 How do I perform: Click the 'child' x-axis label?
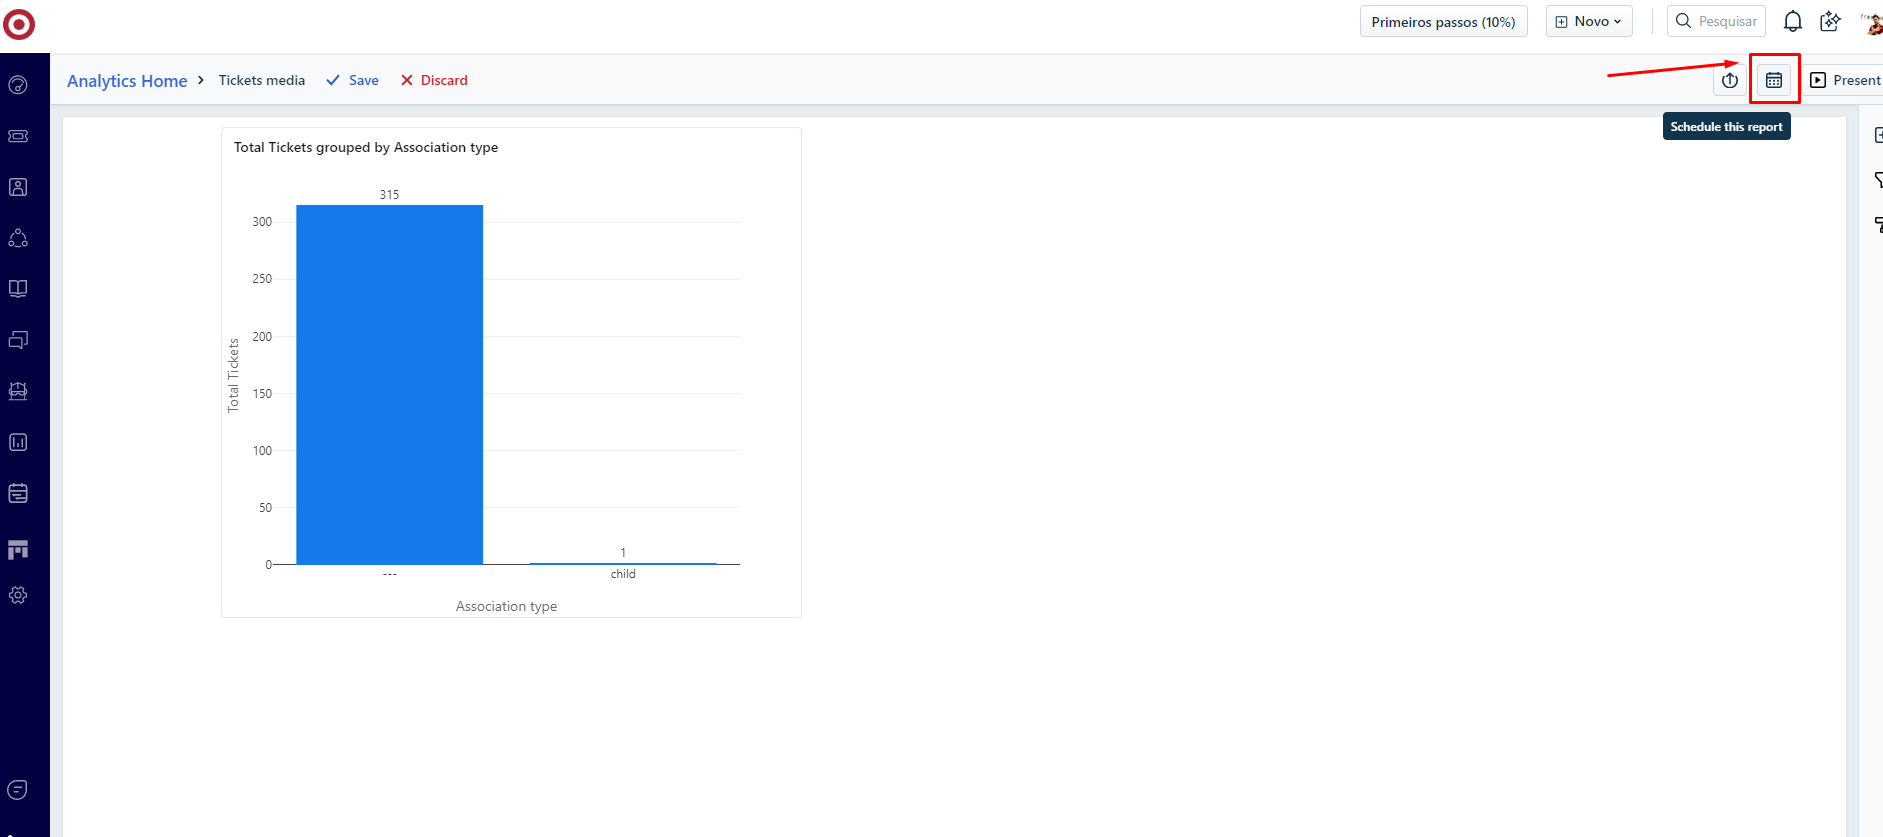coord(623,574)
